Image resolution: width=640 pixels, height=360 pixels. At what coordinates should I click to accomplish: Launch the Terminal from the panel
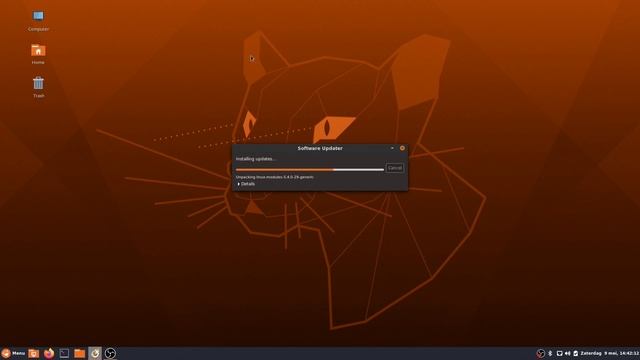[64, 353]
